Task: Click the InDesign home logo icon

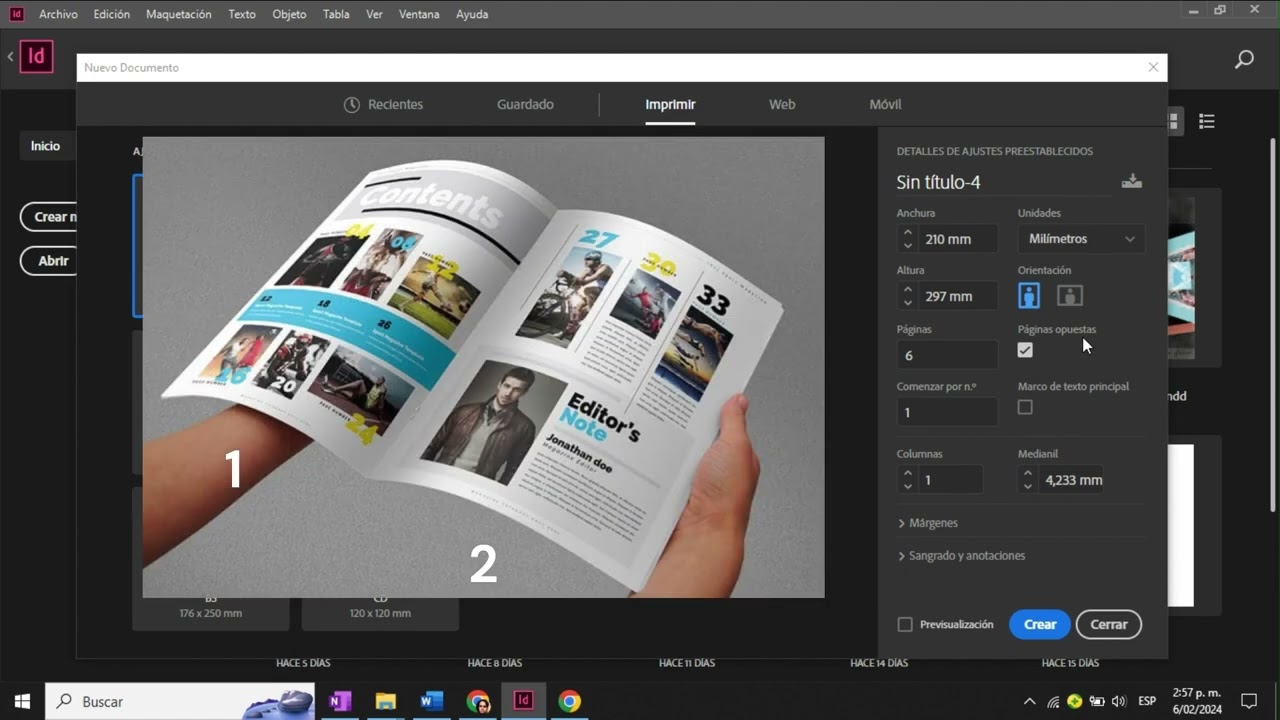Action: [36, 56]
